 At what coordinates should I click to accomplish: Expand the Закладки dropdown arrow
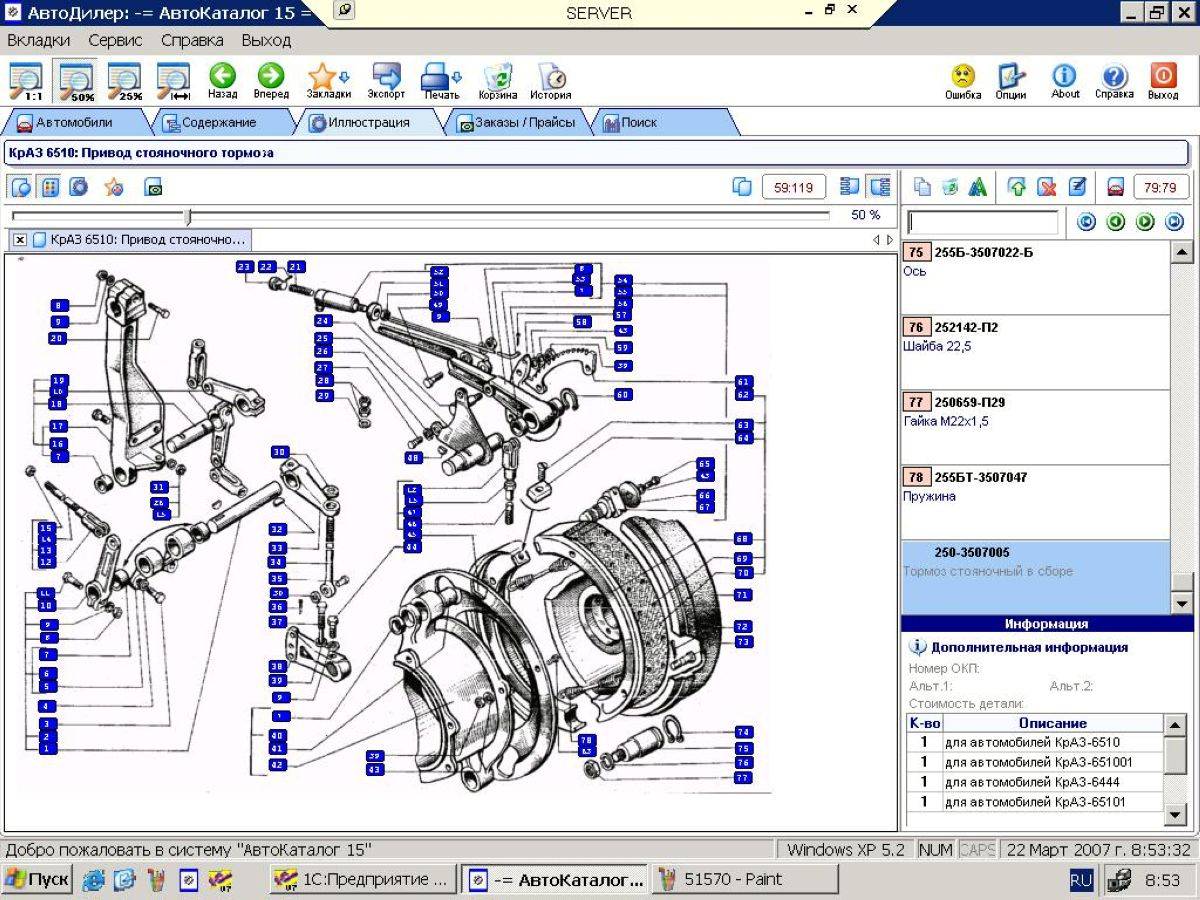345,76
